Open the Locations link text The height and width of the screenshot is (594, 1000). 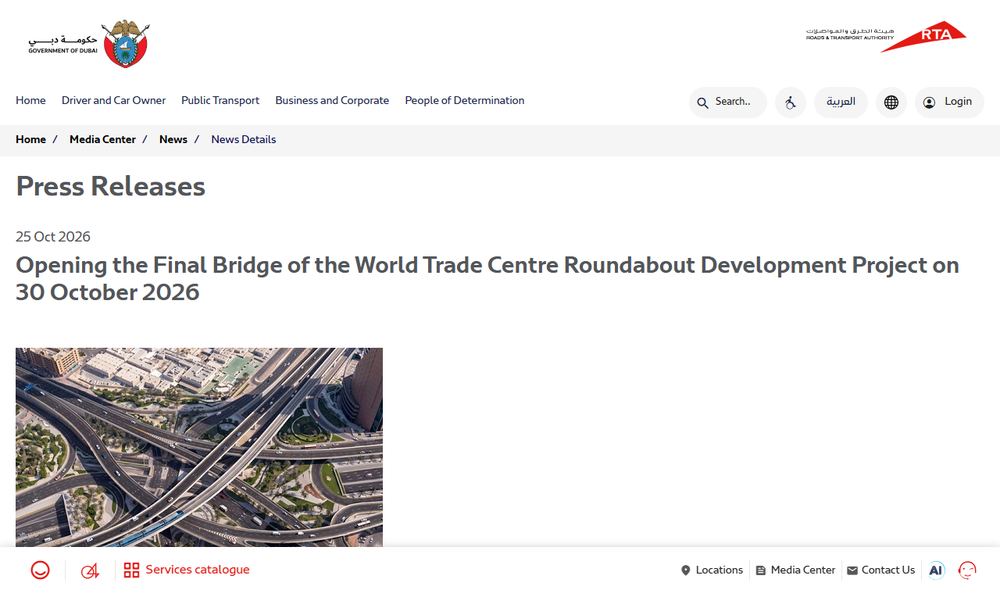719,570
